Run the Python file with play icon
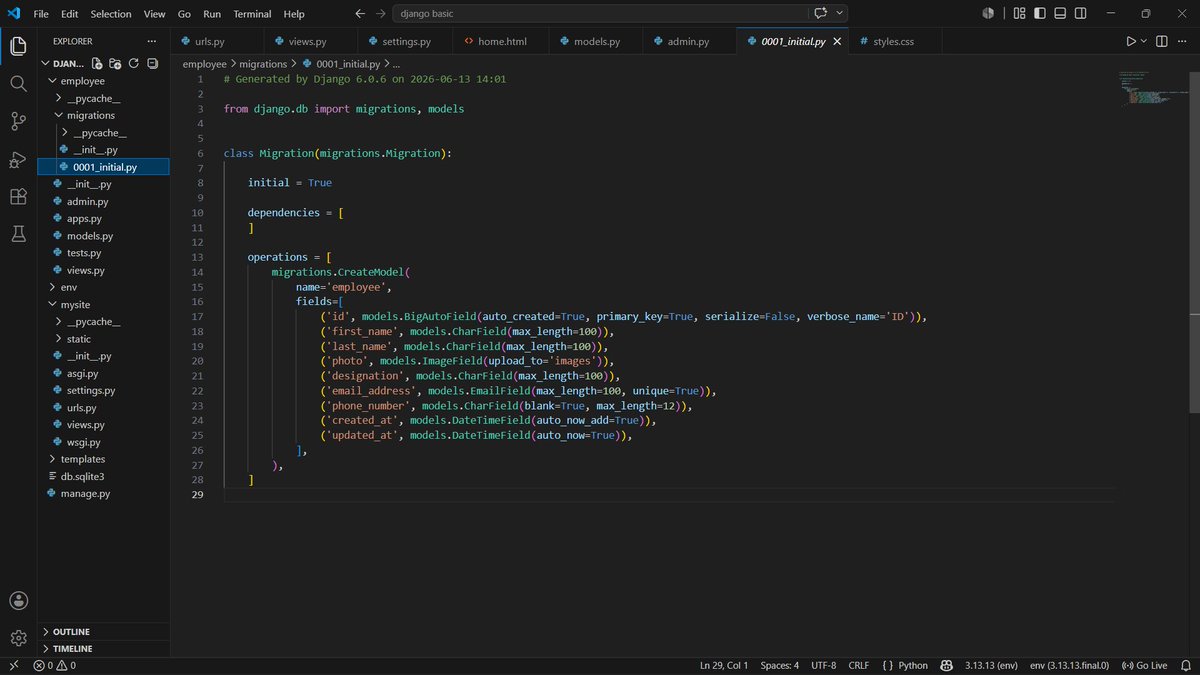Image resolution: width=1200 pixels, height=675 pixels. 1131,41
